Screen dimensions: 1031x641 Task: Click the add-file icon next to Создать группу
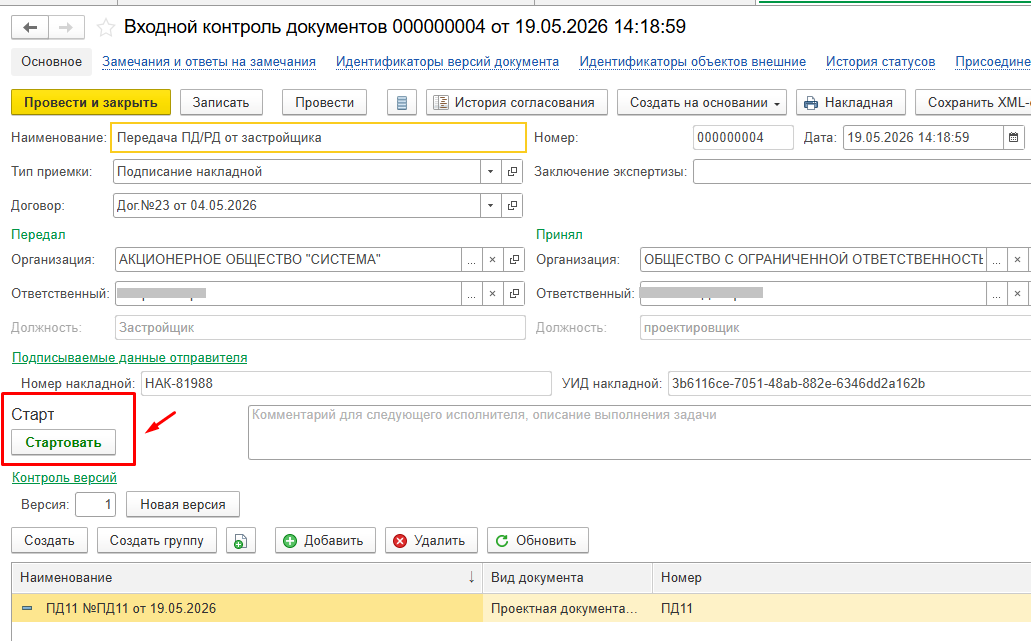[241, 541]
